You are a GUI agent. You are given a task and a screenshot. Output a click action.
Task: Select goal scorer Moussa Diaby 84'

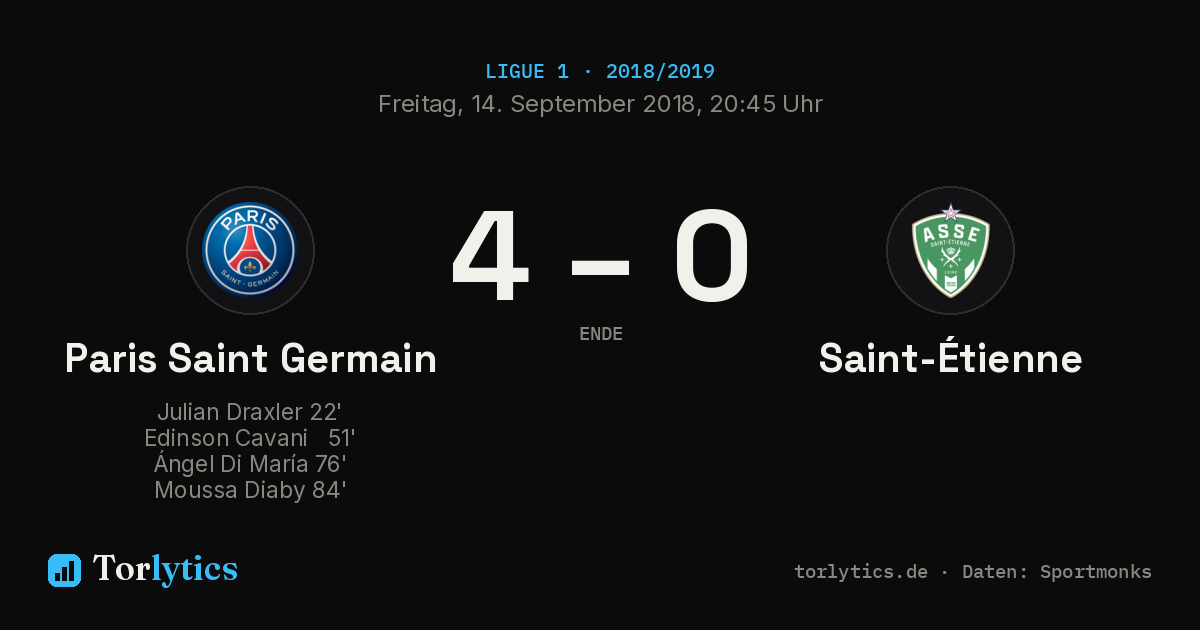point(250,490)
